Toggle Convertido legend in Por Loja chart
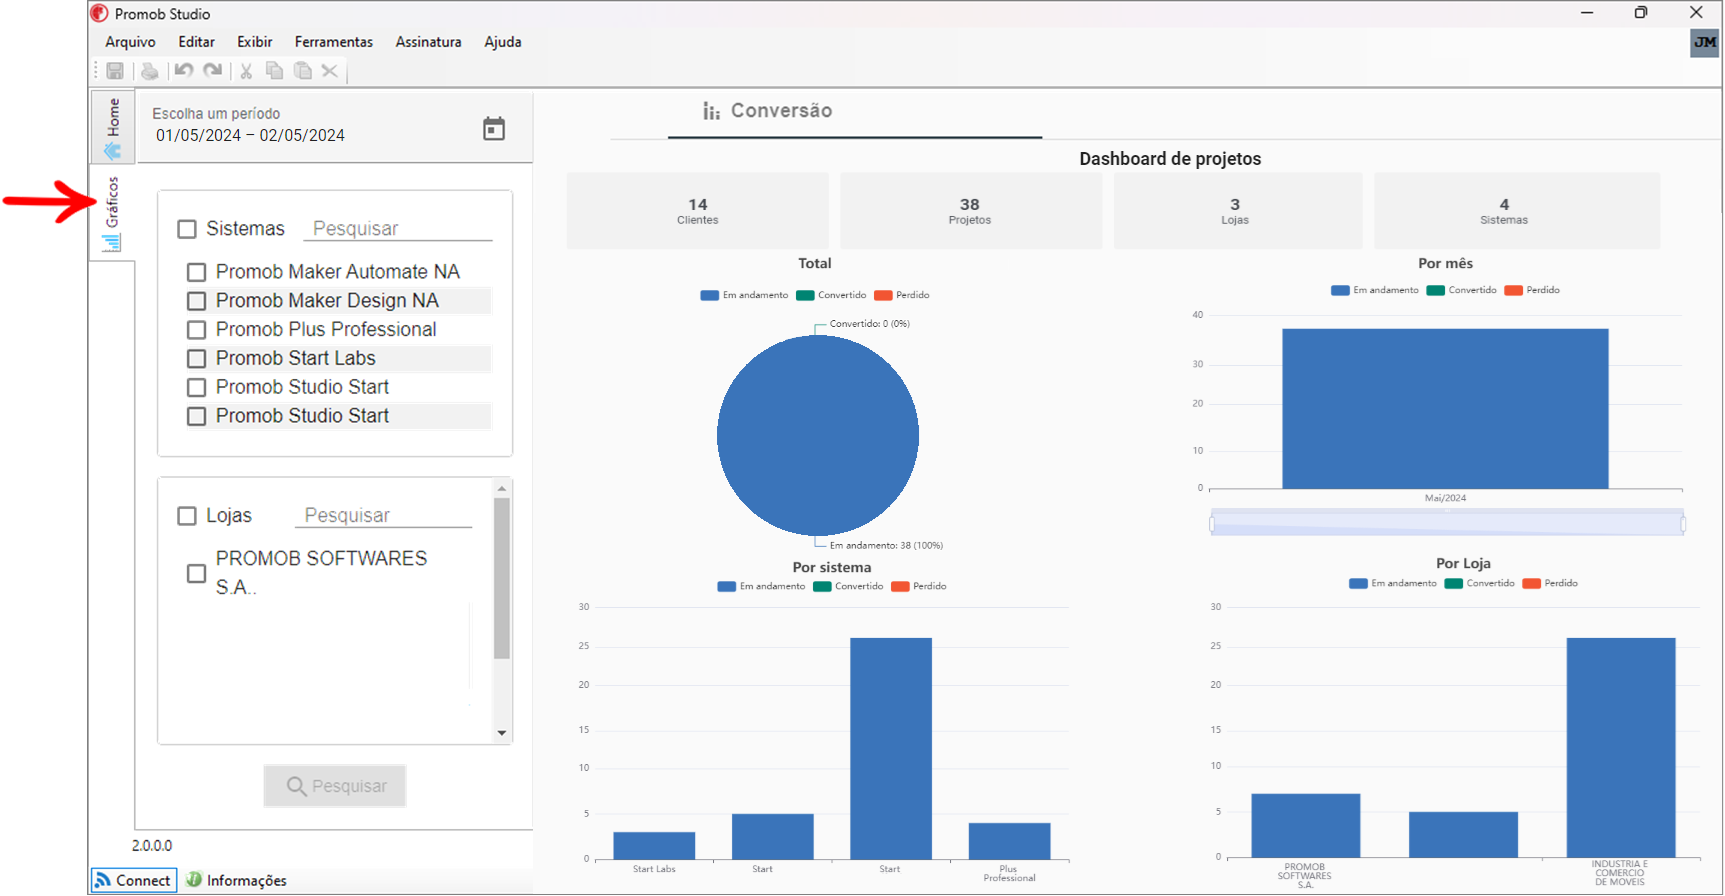 click(x=1480, y=583)
